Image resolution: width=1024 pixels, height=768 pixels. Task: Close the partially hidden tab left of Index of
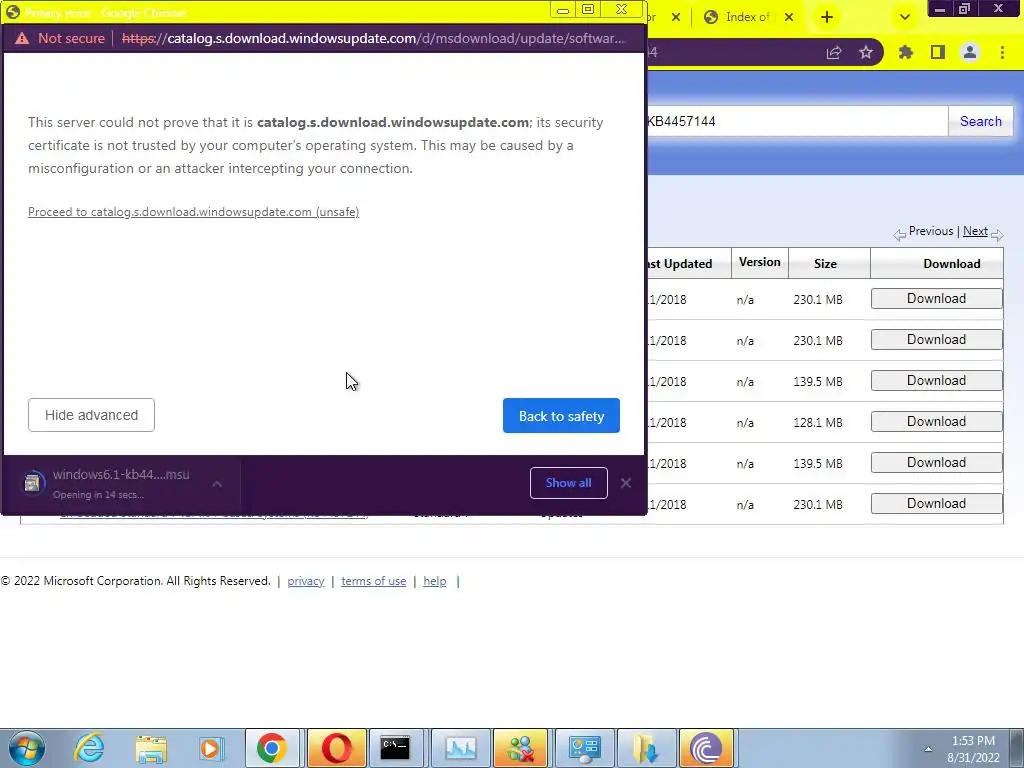pos(676,17)
